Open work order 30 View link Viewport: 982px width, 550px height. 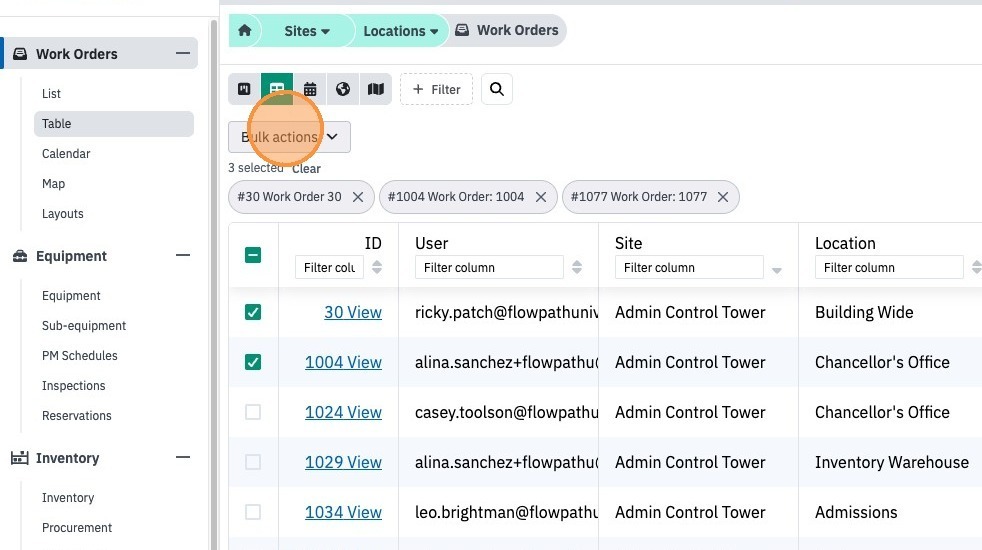pyautogui.click(x=353, y=312)
